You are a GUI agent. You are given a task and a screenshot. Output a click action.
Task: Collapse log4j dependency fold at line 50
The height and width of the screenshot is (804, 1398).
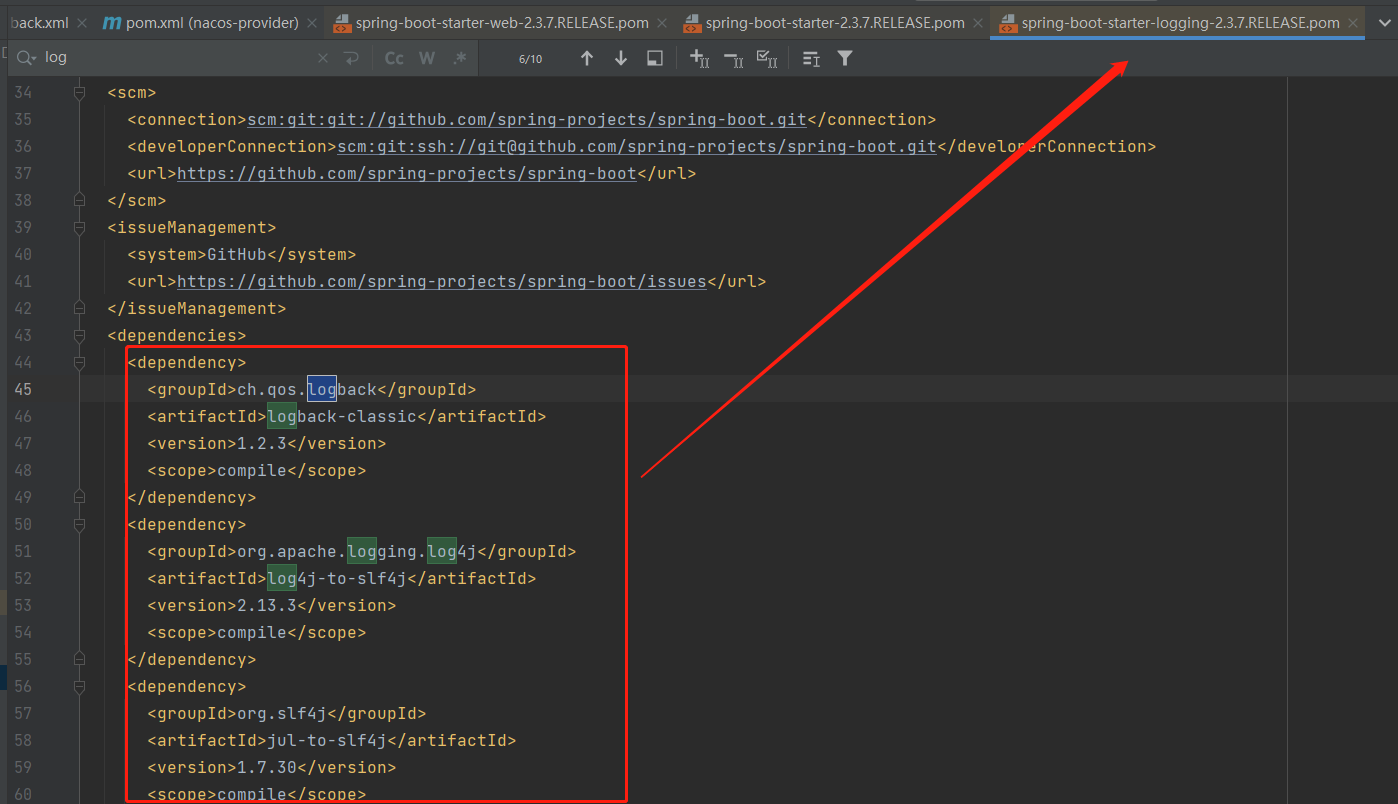pos(79,525)
